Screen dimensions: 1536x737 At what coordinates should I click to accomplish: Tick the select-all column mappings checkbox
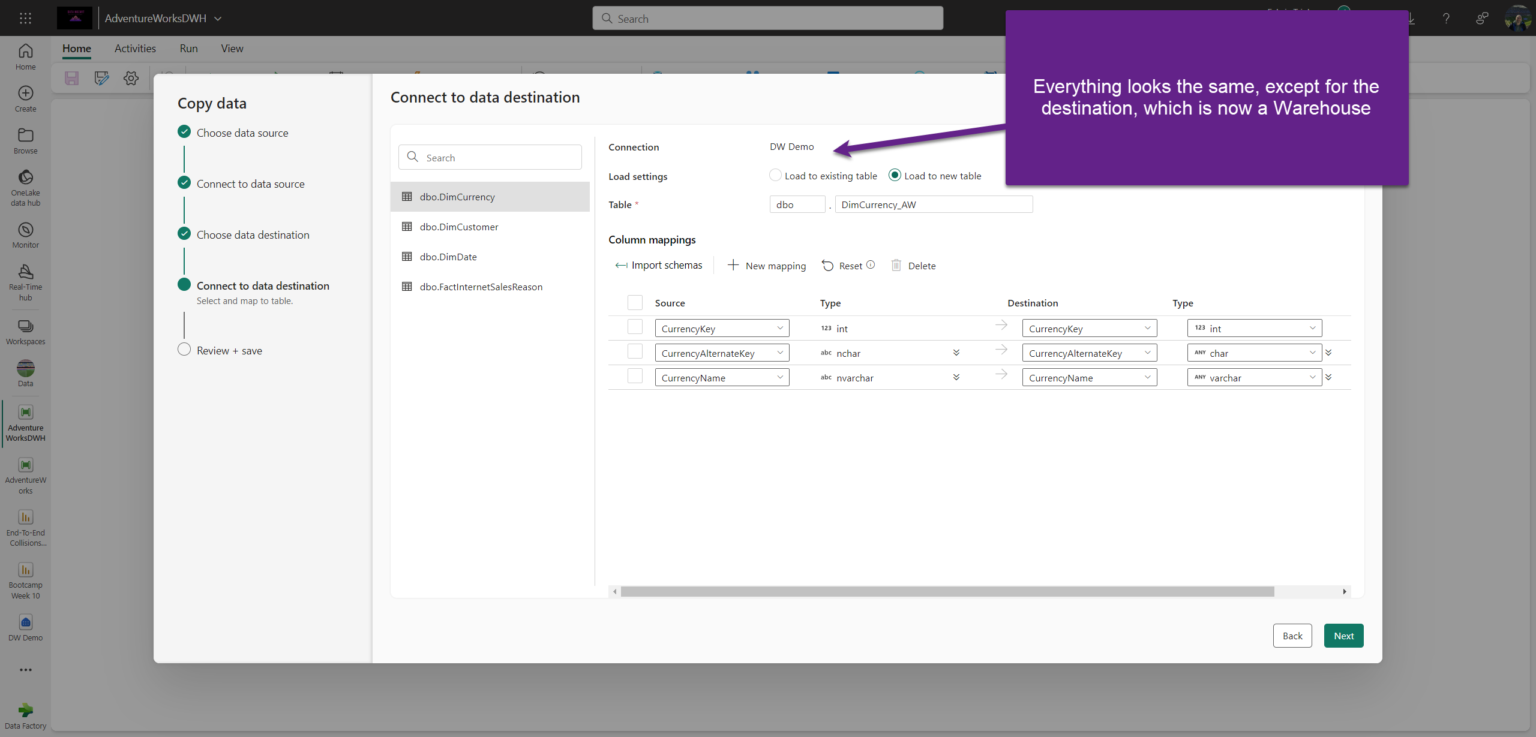(x=635, y=302)
